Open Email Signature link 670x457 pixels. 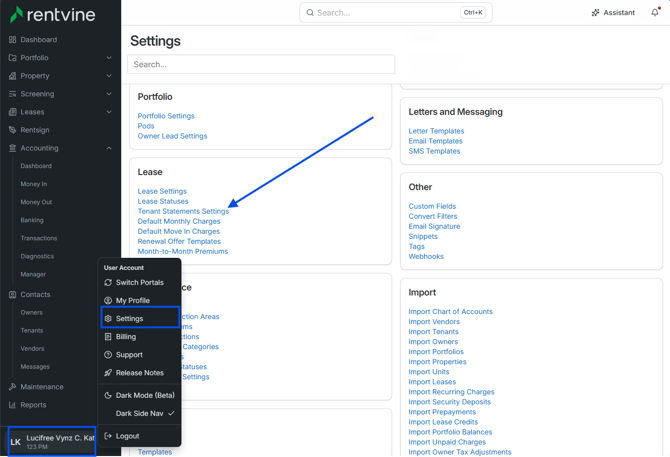[x=434, y=226]
